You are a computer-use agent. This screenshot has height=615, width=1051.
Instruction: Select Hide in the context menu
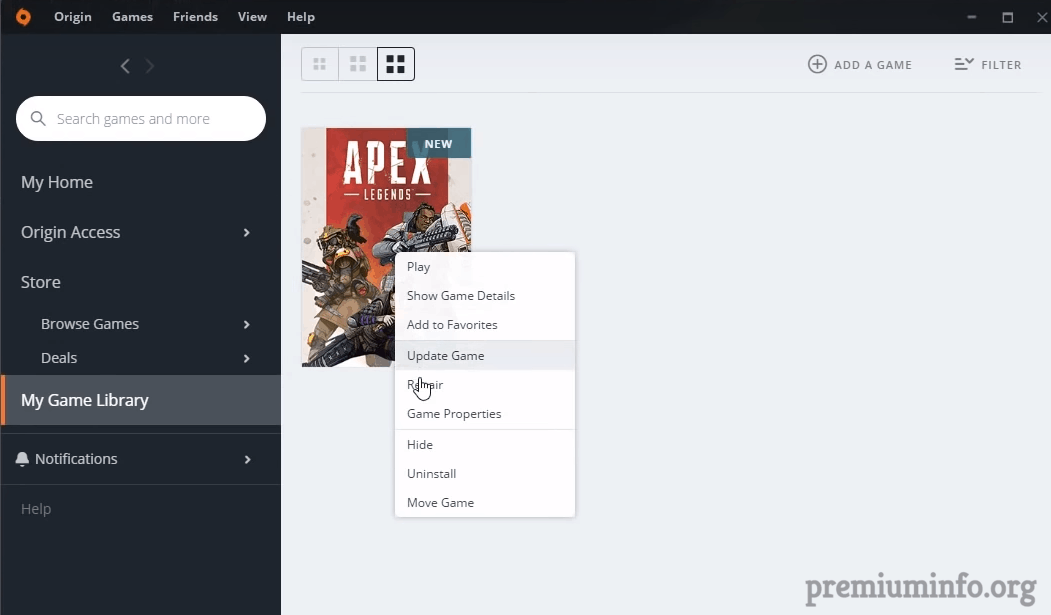point(485,445)
